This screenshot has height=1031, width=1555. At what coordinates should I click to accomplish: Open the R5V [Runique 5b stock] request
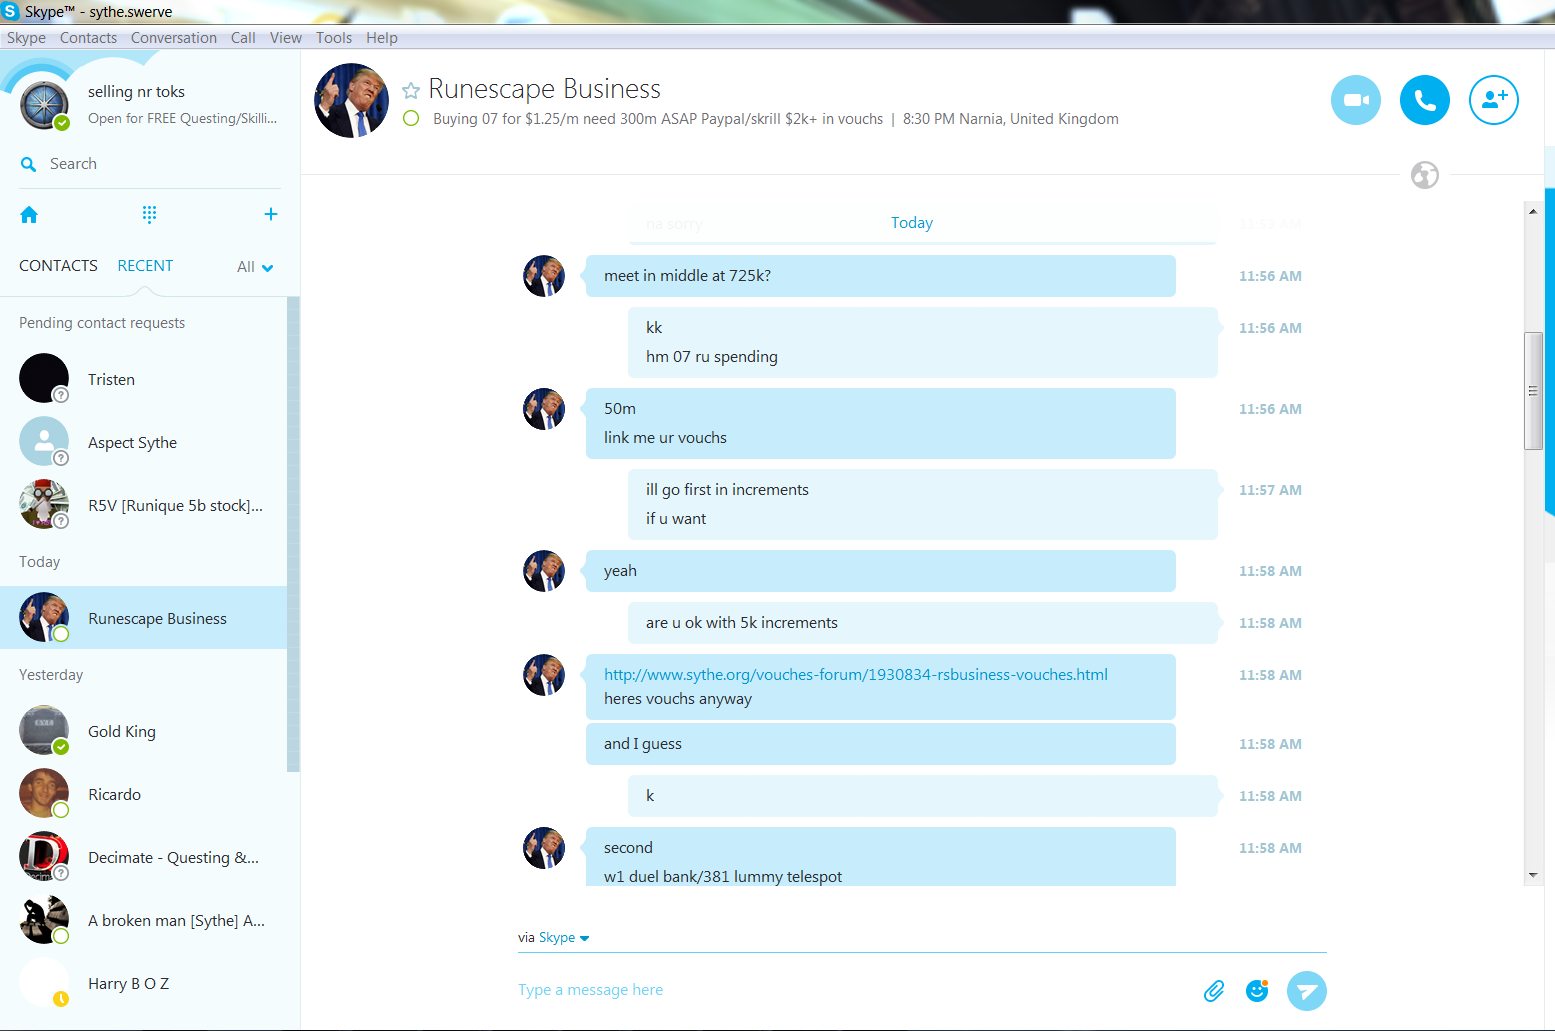pos(143,505)
